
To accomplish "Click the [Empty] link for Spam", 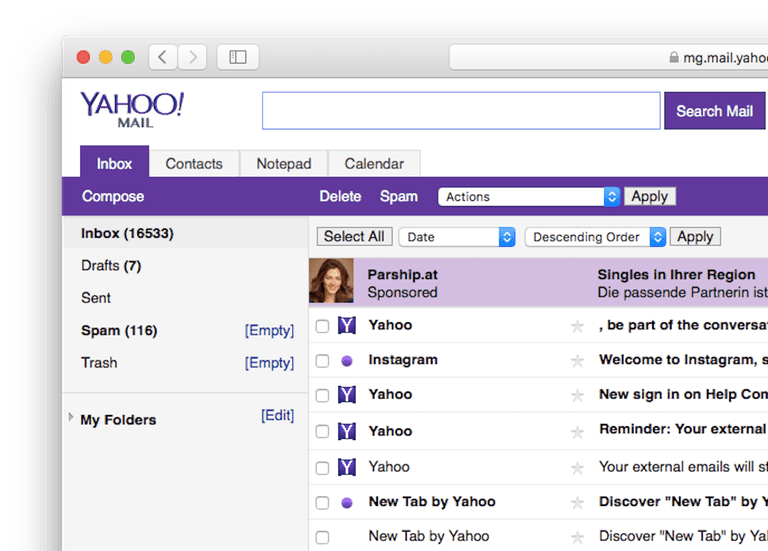I will (269, 331).
